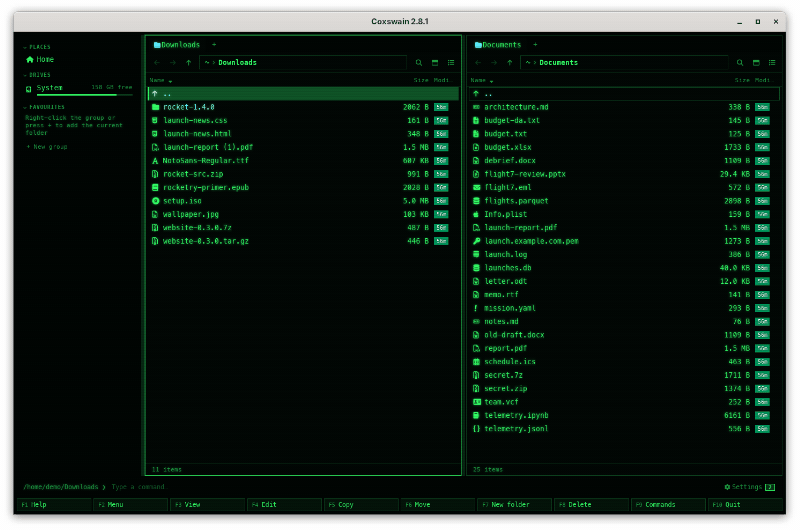The image size is (800, 530).
Task: Sort Documents pane by Modified column
Action: pos(763,81)
